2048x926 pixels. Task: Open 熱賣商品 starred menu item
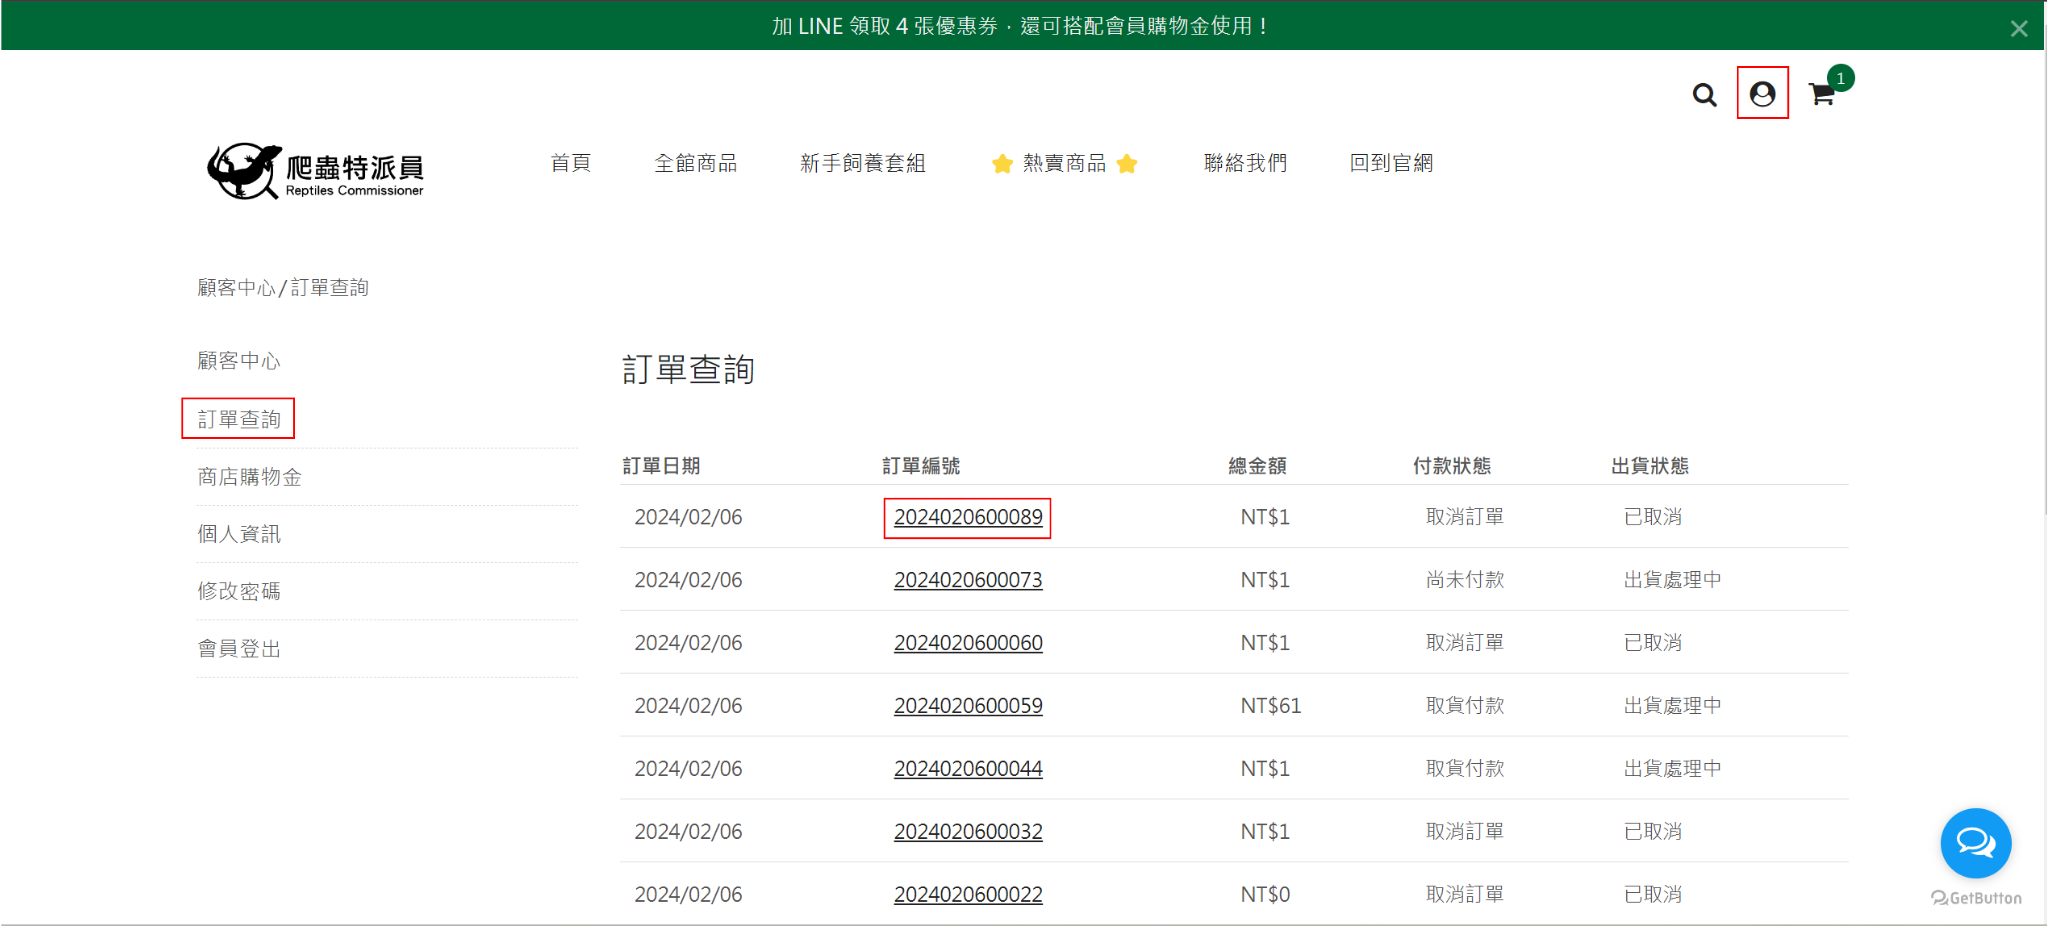pyautogui.click(x=1064, y=163)
